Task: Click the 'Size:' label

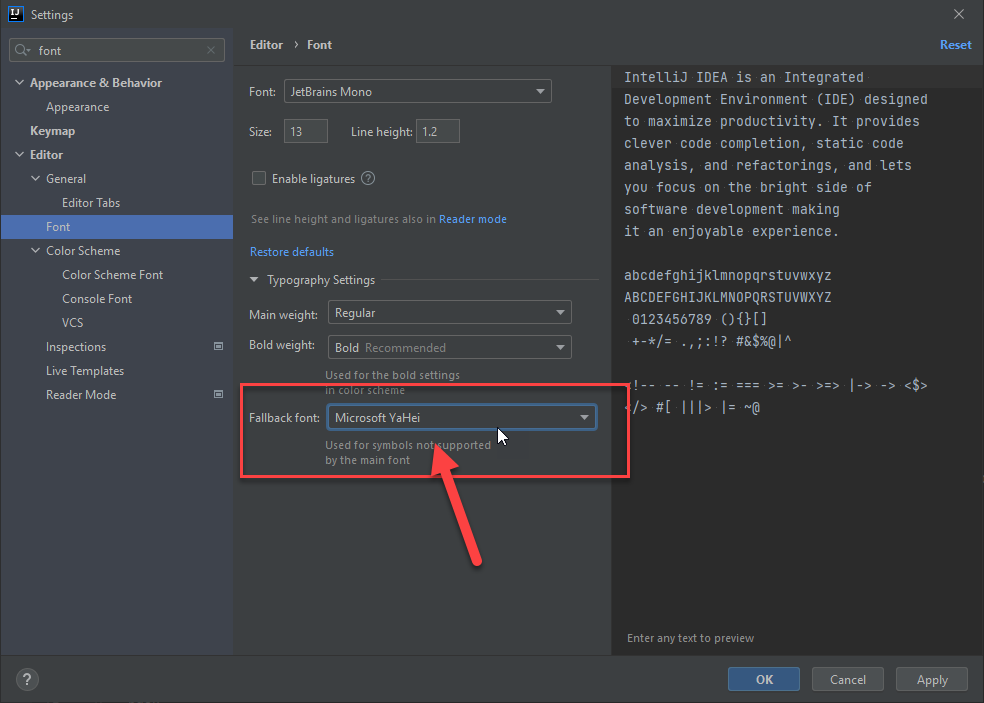Action: 260,132
